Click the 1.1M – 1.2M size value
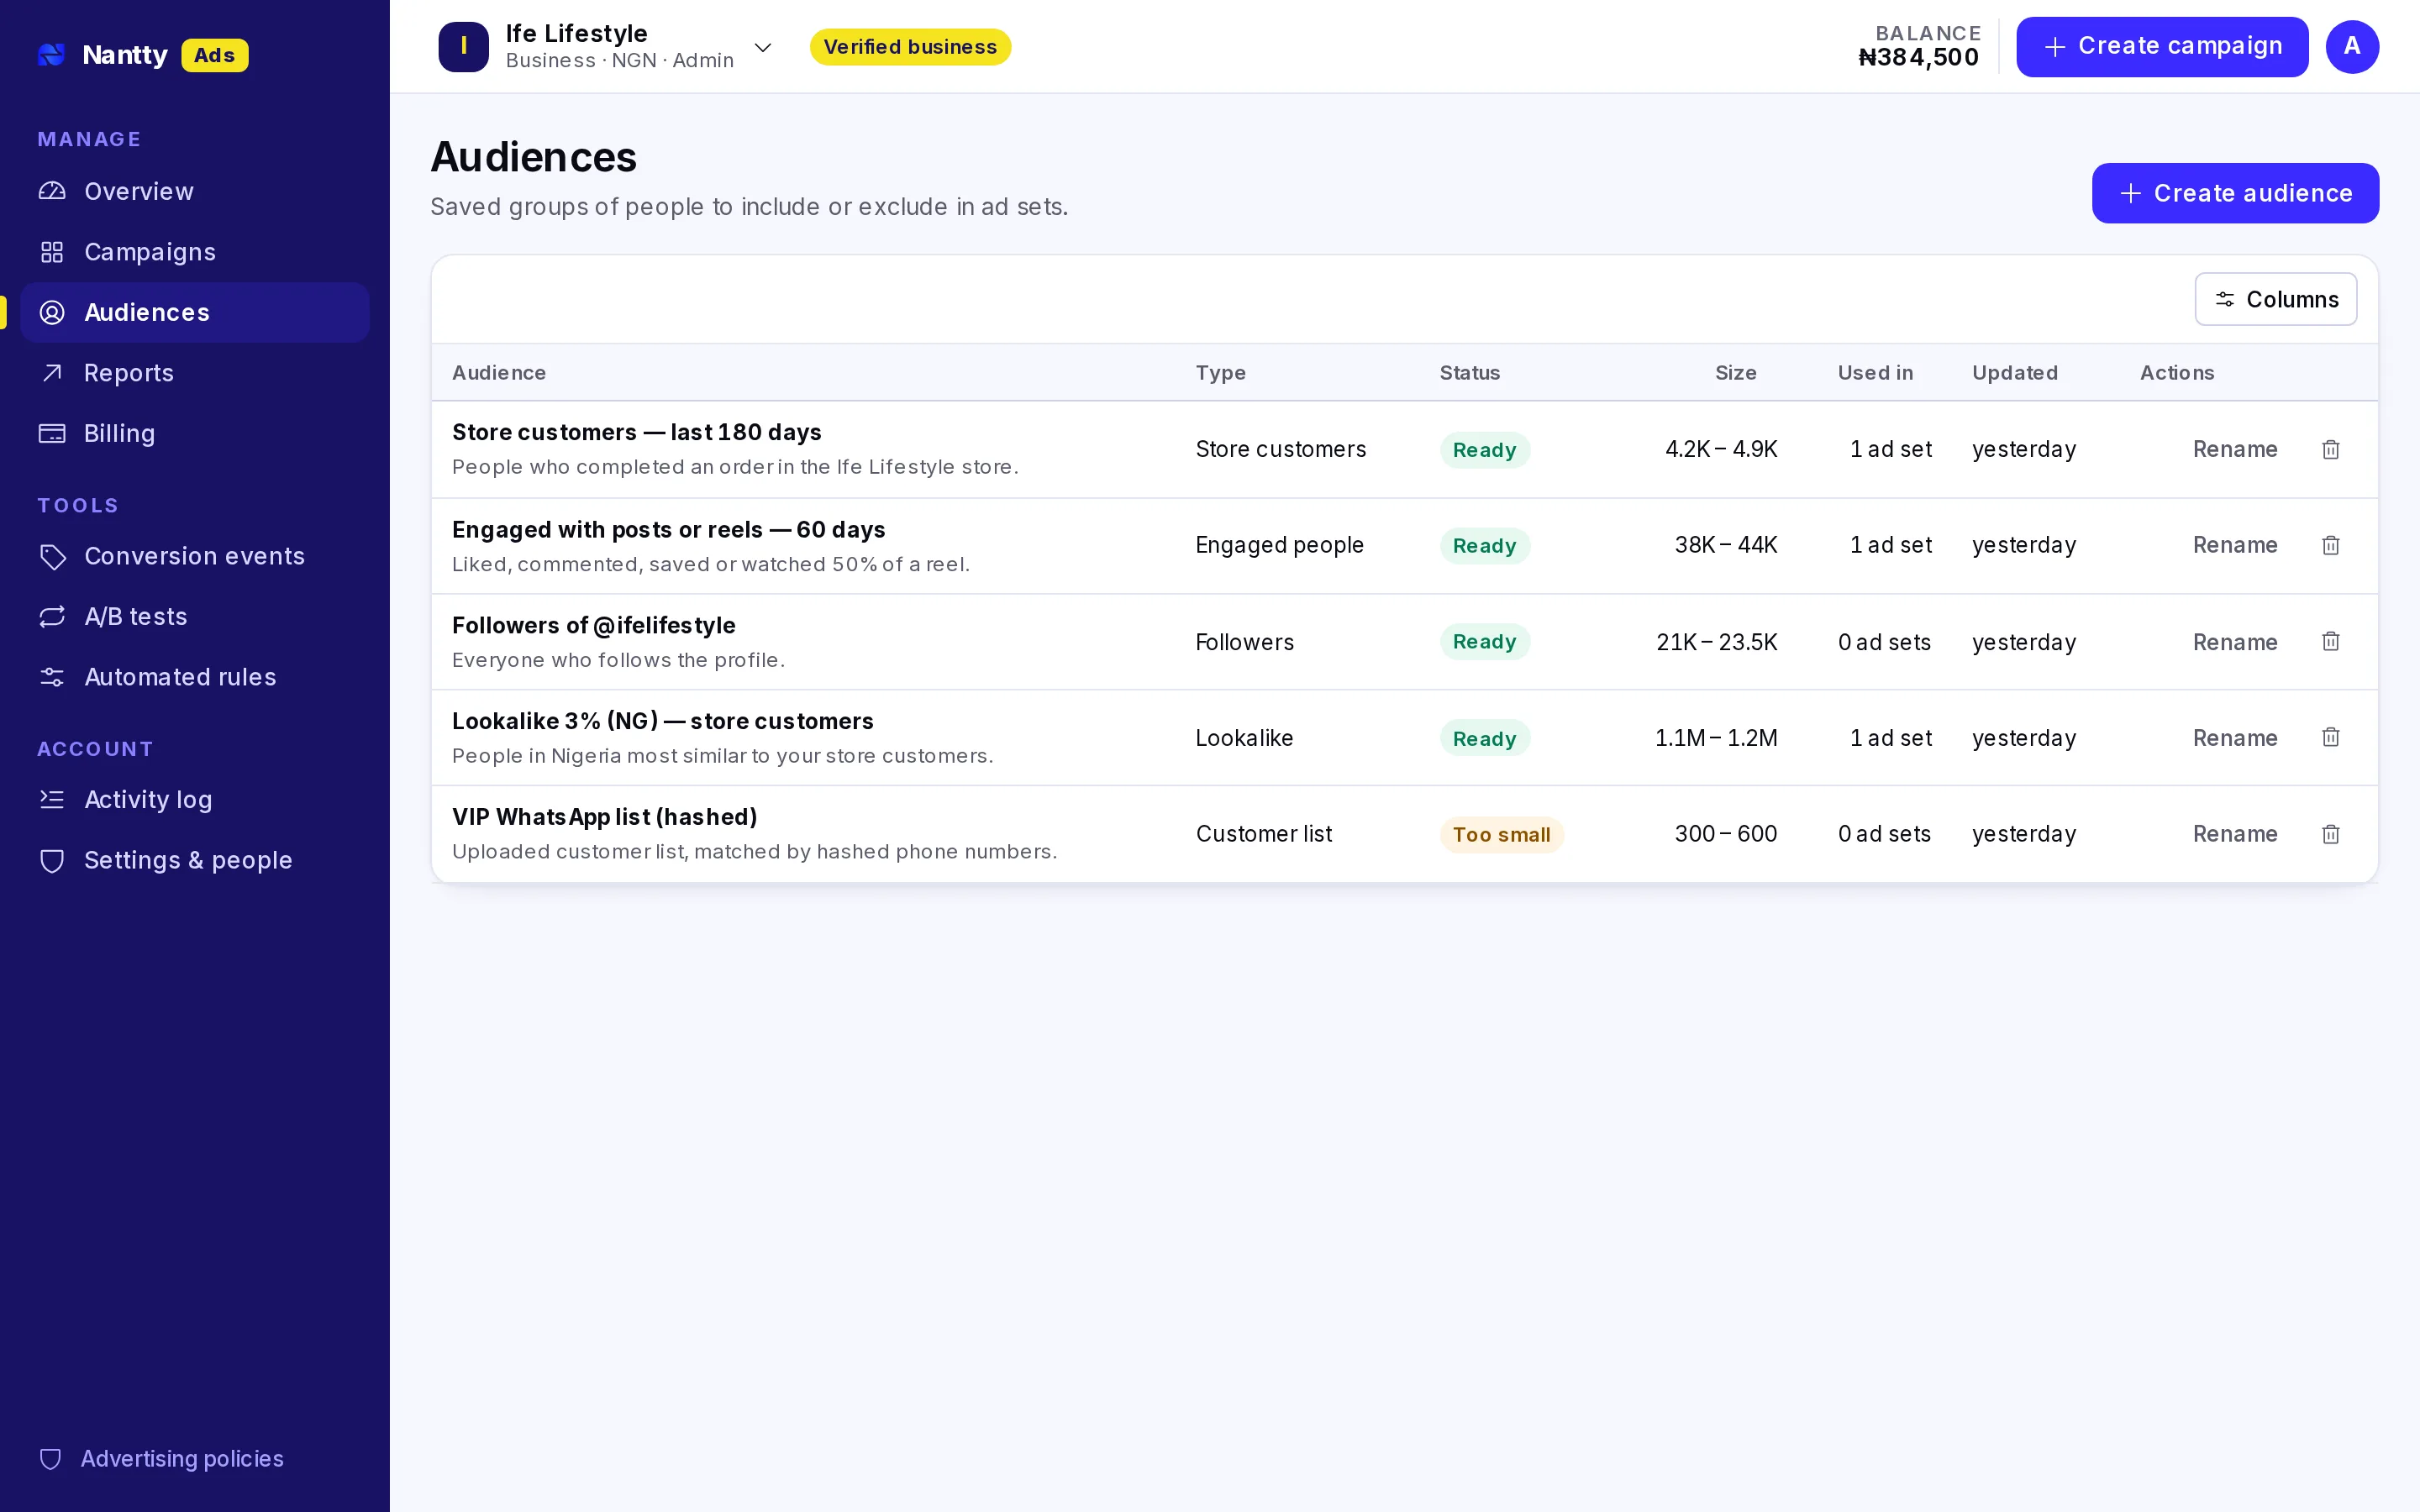Image resolution: width=2420 pixels, height=1512 pixels. pyautogui.click(x=1716, y=738)
